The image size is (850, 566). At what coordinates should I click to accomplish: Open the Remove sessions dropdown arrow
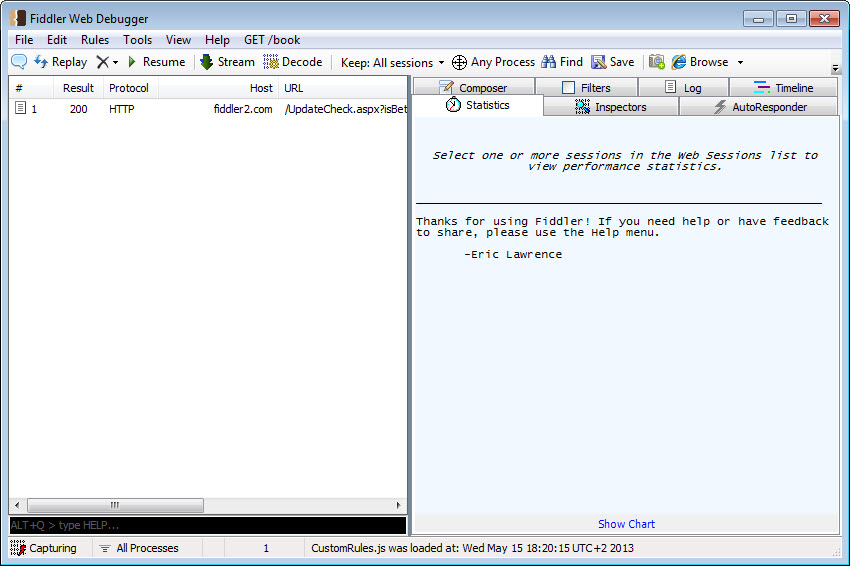tap(115, 62)
